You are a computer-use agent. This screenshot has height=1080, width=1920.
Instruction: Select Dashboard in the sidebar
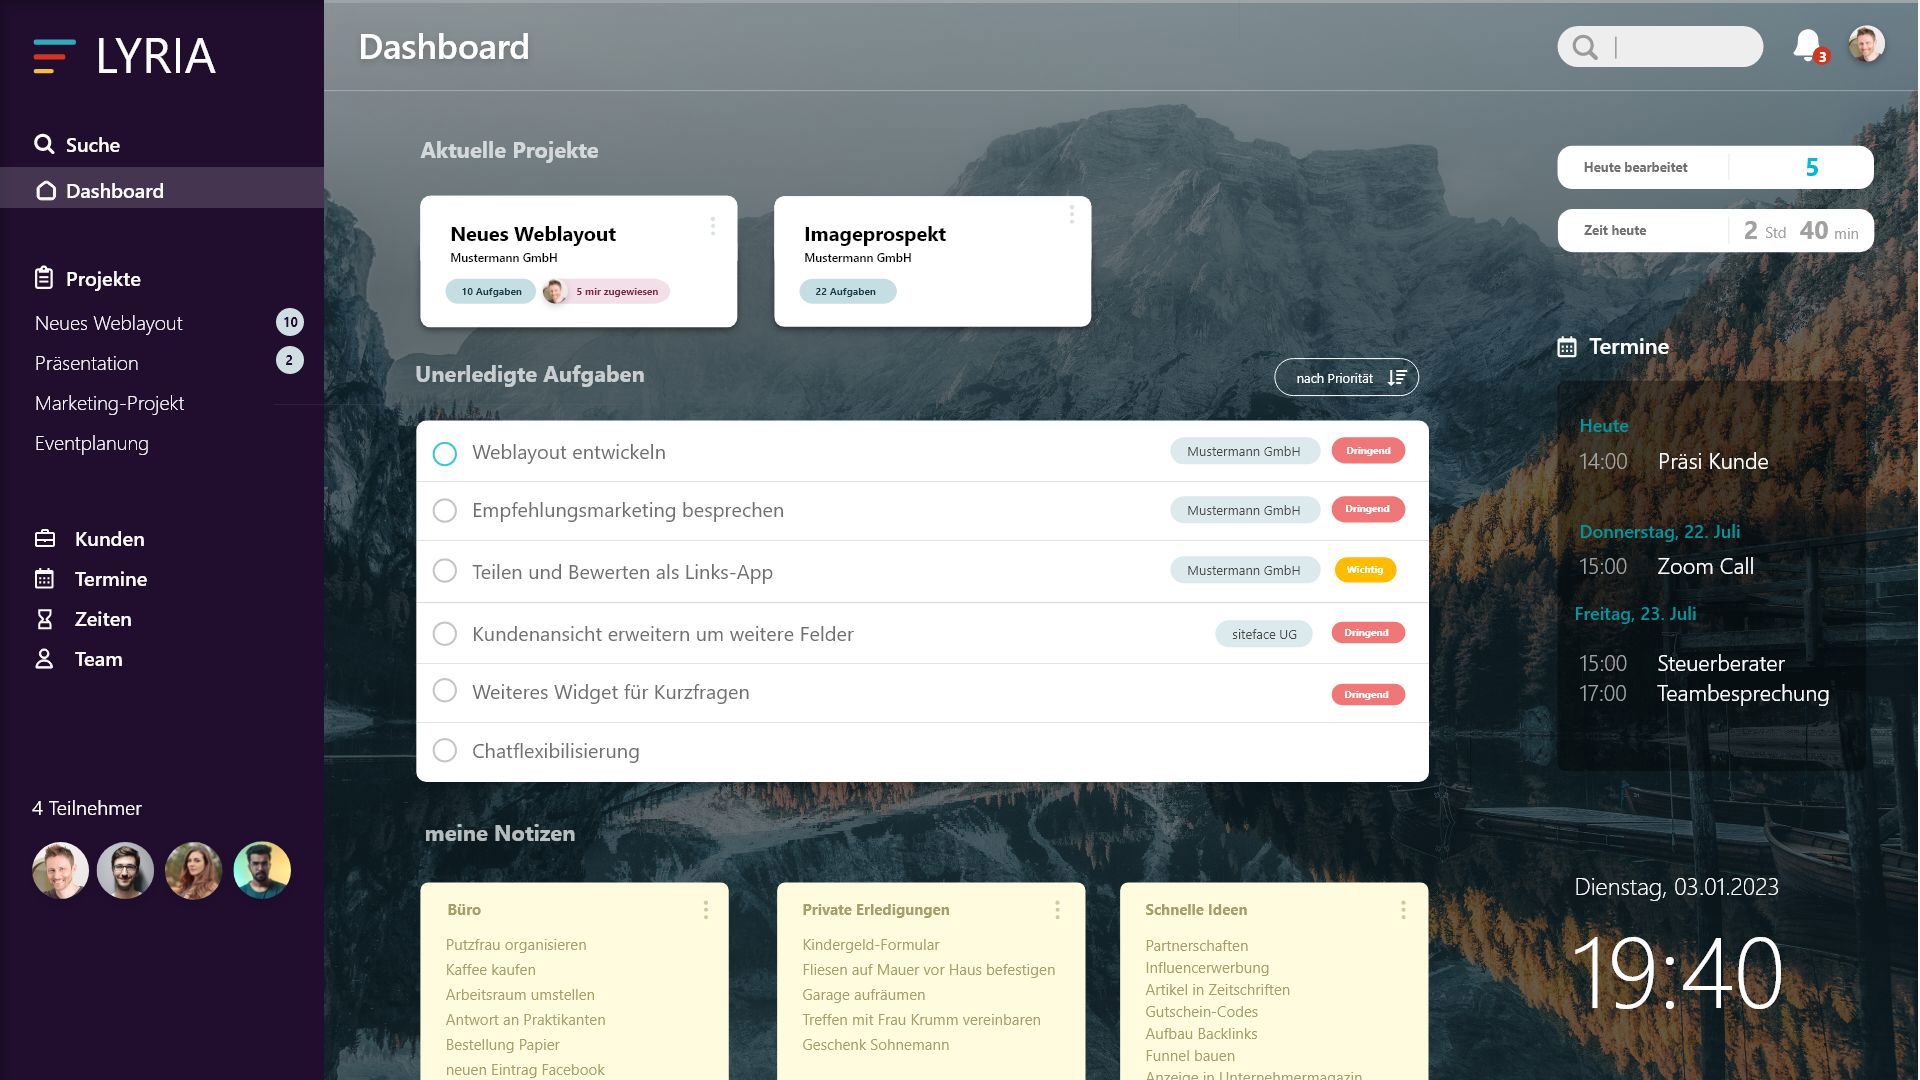[114, 190]
